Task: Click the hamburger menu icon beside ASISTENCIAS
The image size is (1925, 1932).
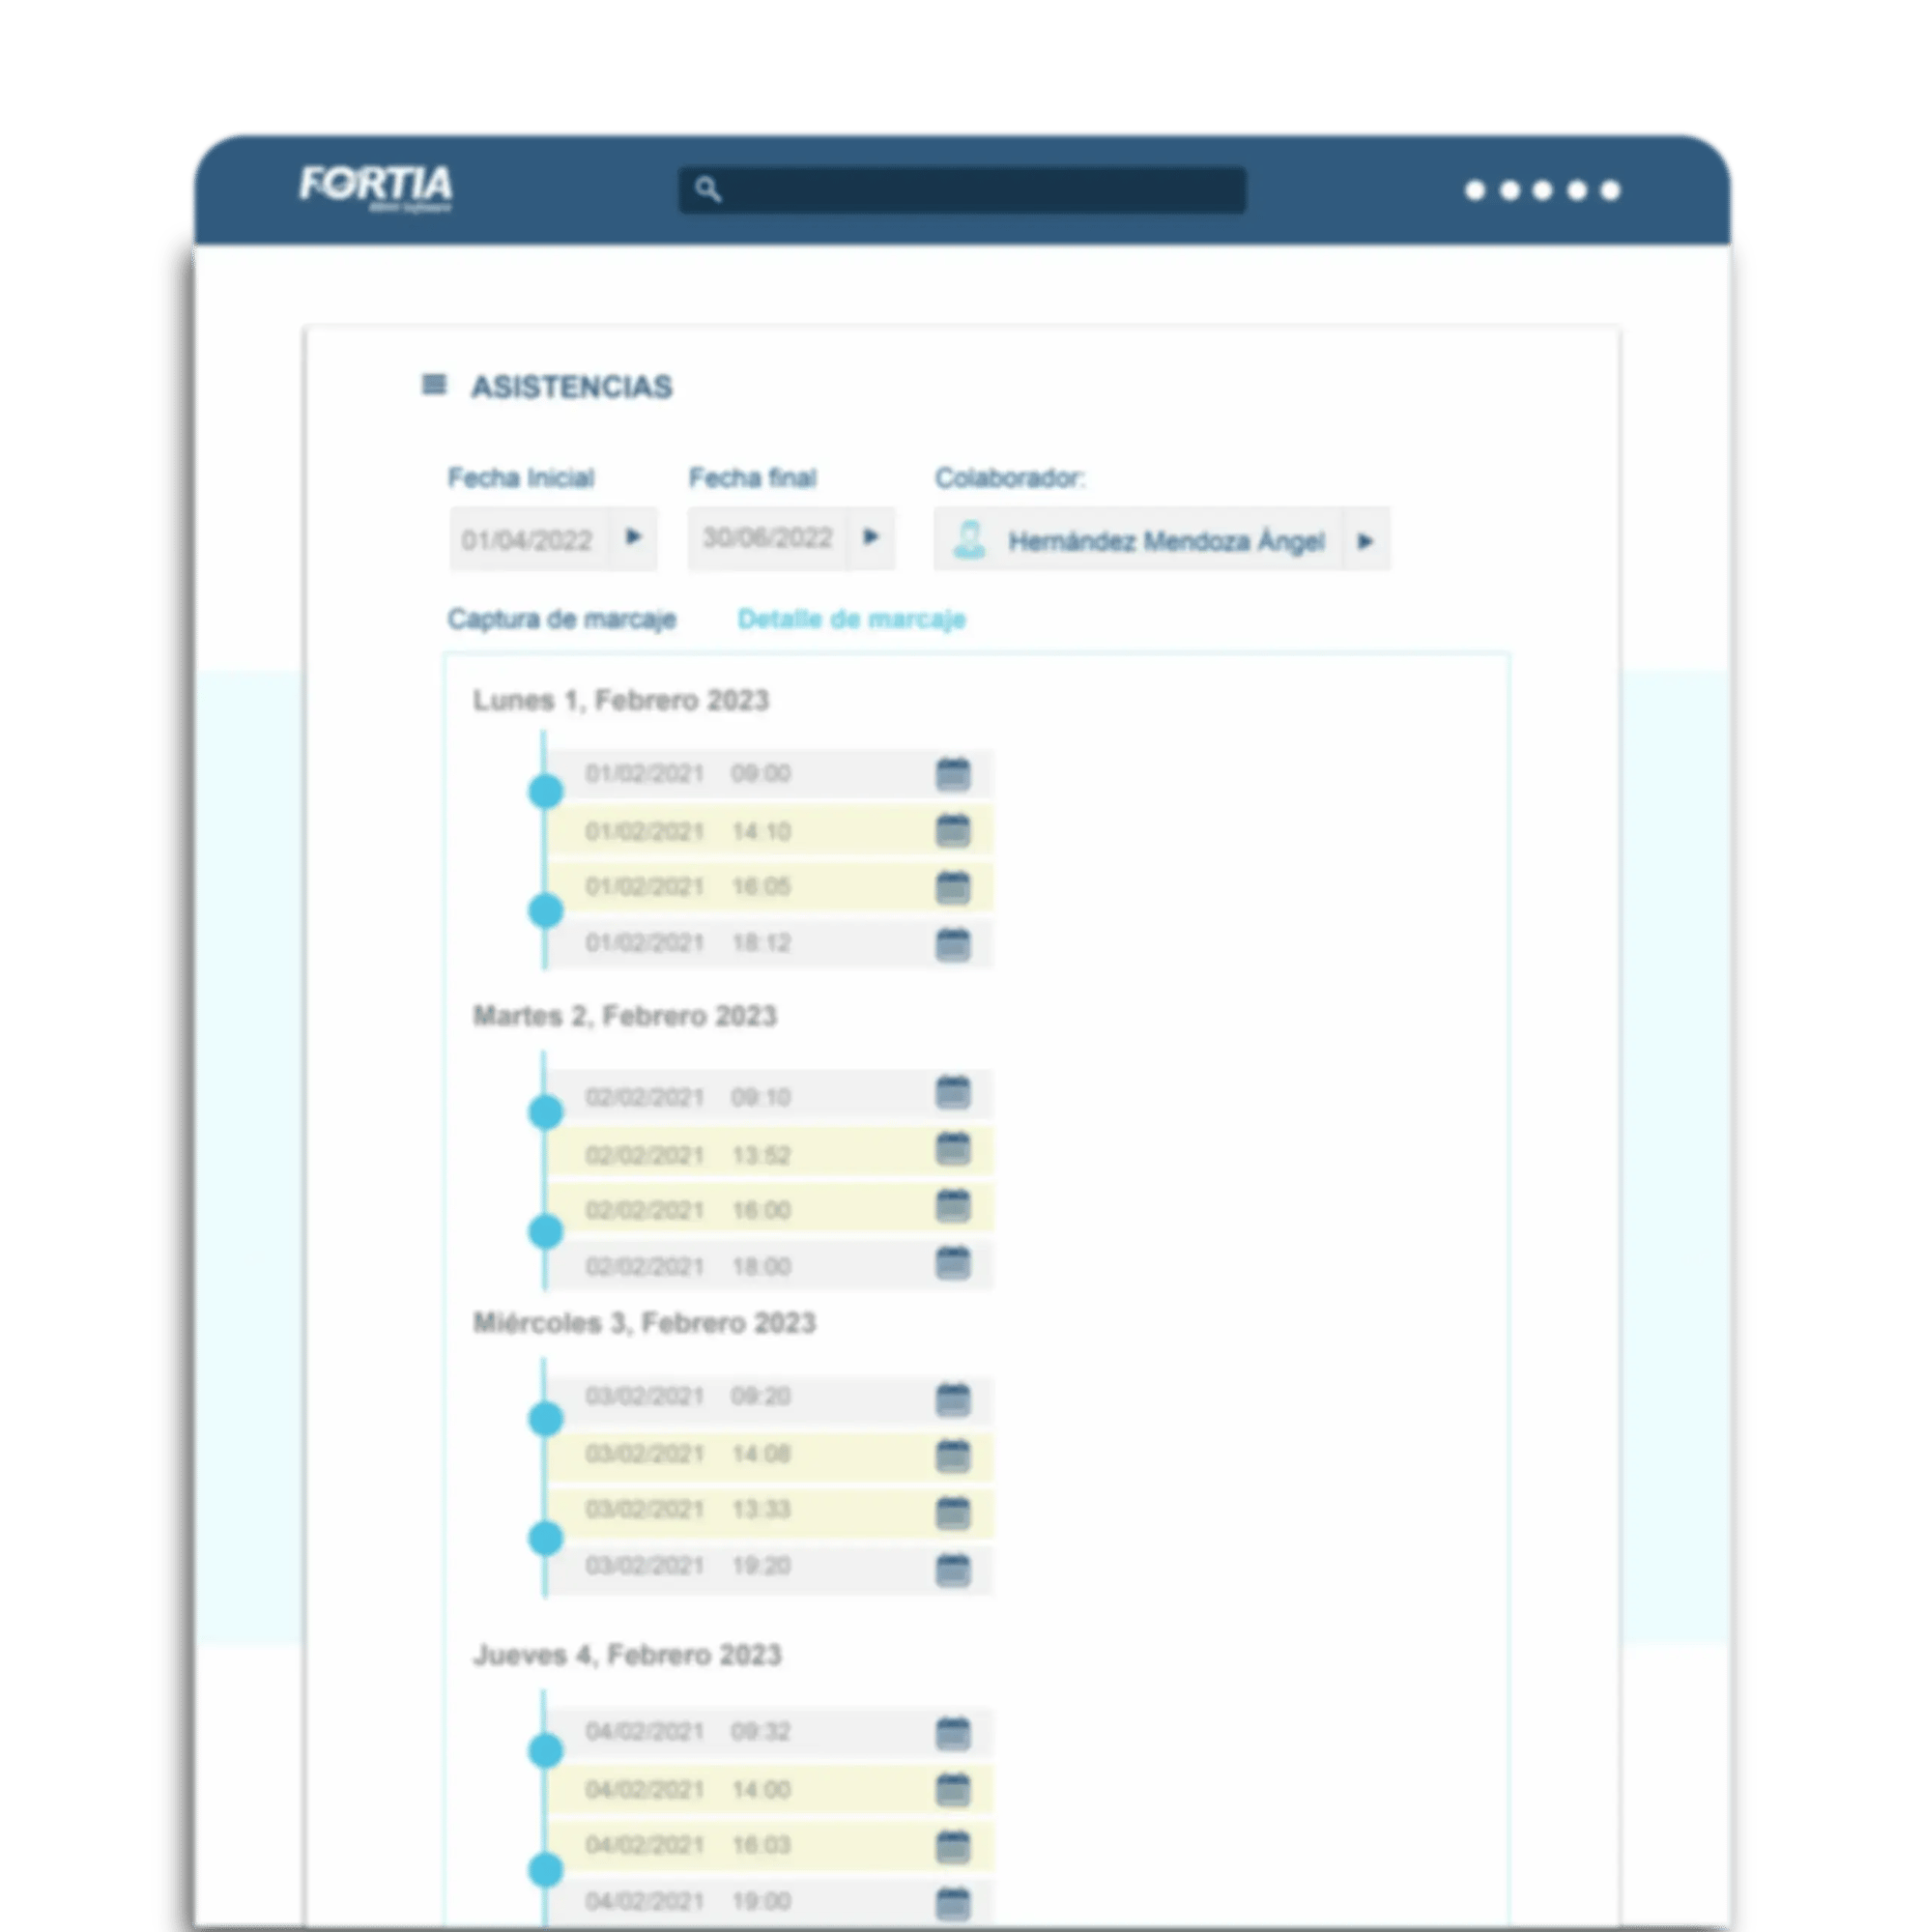Action: [x=433, y=384]
